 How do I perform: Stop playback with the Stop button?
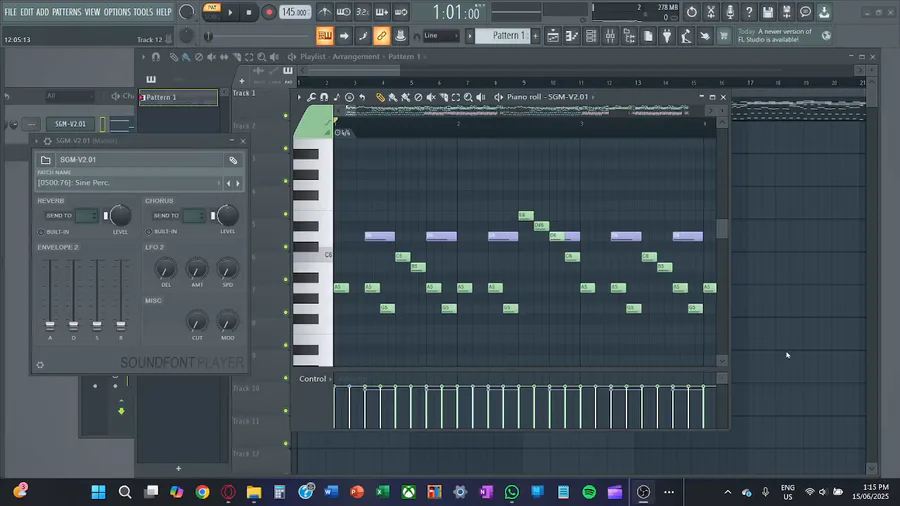[249, 12]
